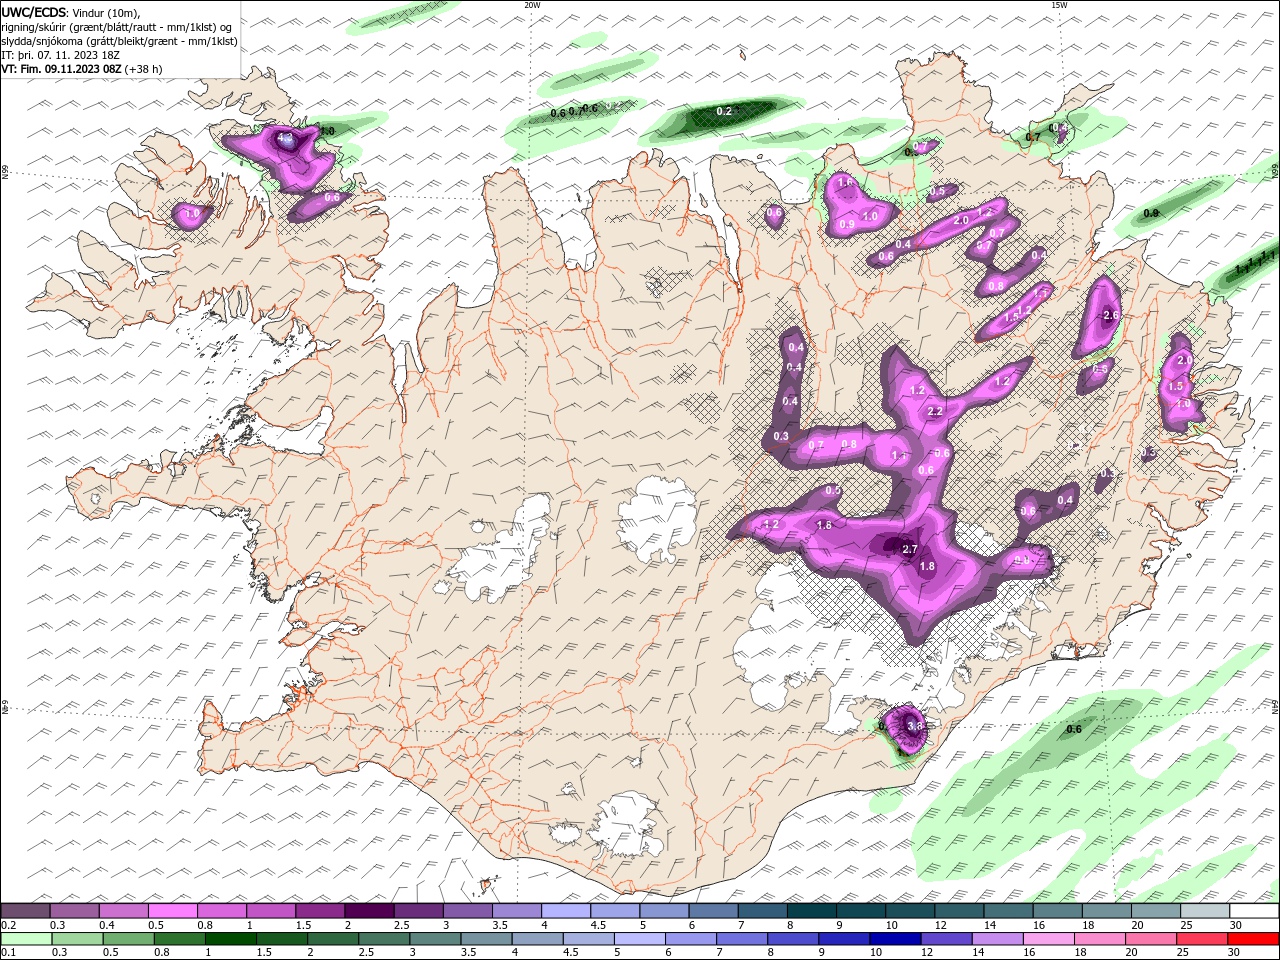This screenshot has height=960, width=1280.
Task: Click the 15W longitude label
Action: pos(1059,5)
